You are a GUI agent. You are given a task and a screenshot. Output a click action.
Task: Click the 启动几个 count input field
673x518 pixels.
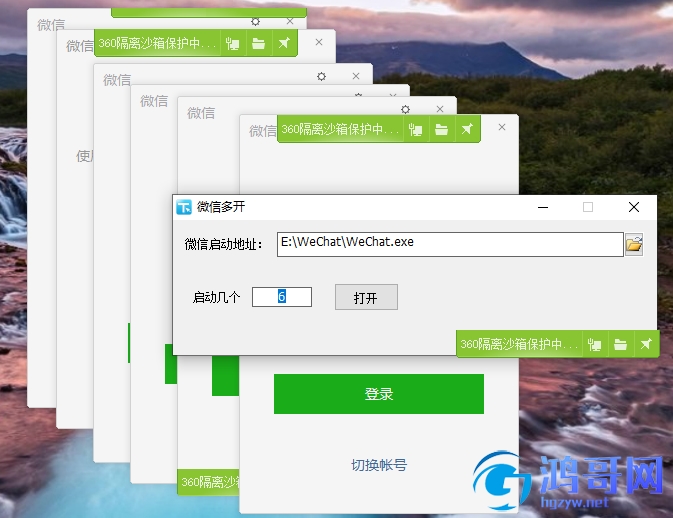[282, 297]
